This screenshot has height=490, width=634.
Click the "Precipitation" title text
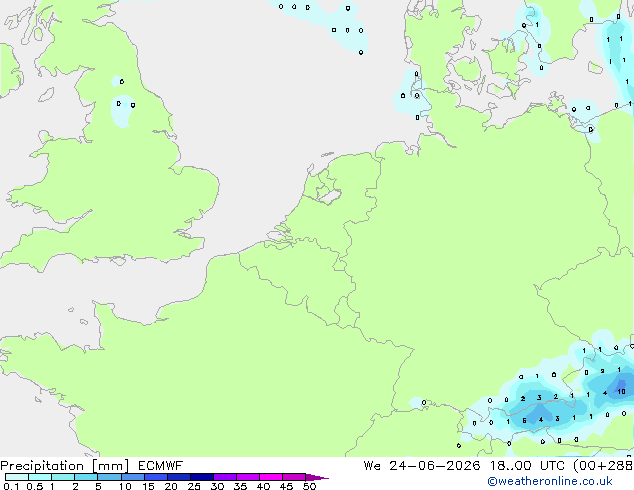(x=42, y=466)
